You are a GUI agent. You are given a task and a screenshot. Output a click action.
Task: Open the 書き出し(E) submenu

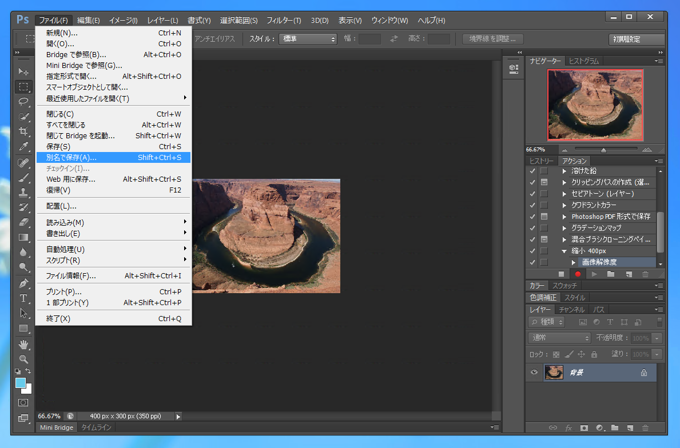tap(113, 233)
